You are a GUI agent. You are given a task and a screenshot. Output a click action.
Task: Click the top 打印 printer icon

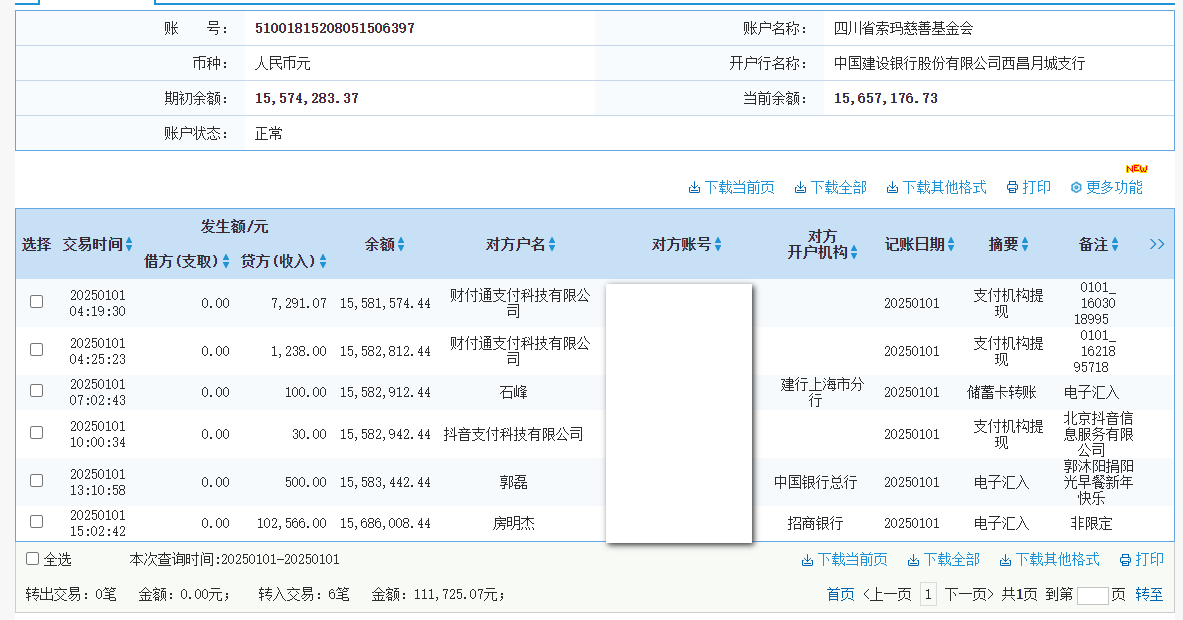click(x=1012, y=188)
